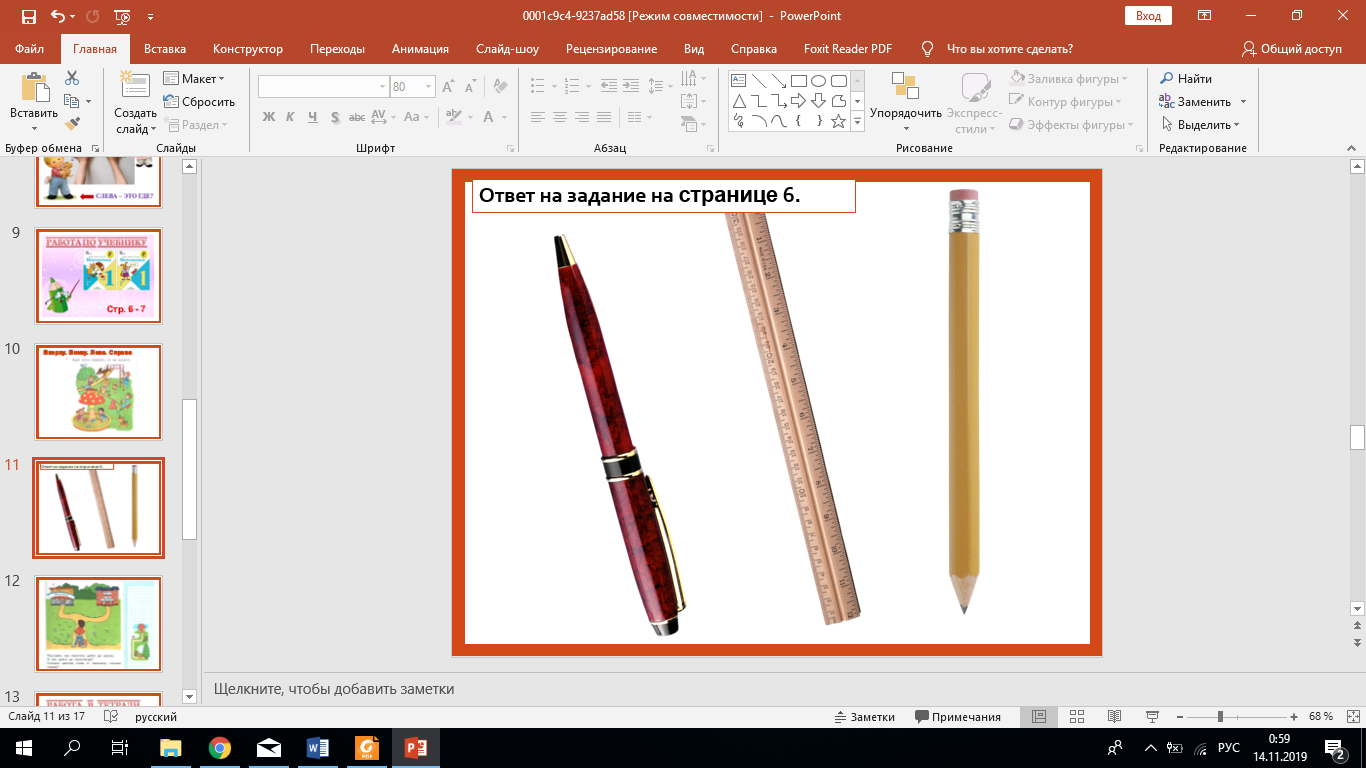
Task: Click the Save icon in quick access toolbar
Action: [28, 17]
